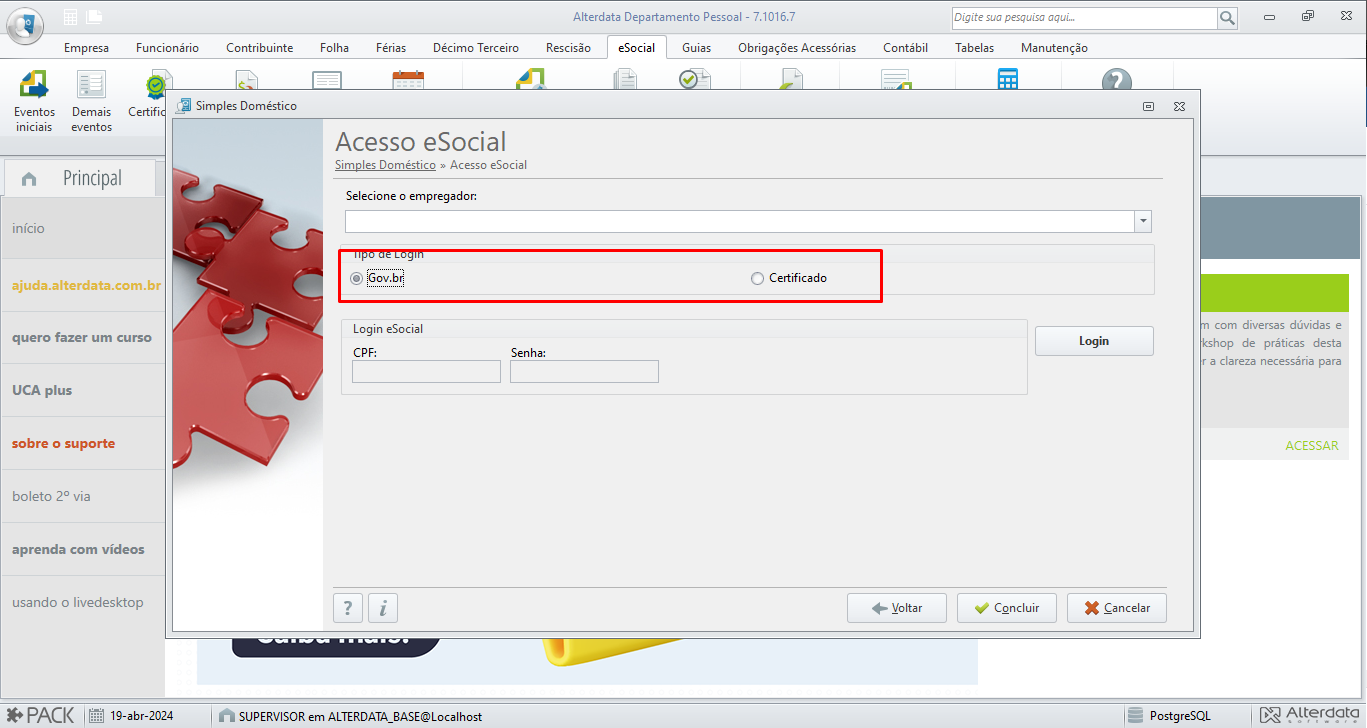Open Demais eventos ribbon icon
Viewport: 1367px width, 728px height.
(x=91, y=102)
